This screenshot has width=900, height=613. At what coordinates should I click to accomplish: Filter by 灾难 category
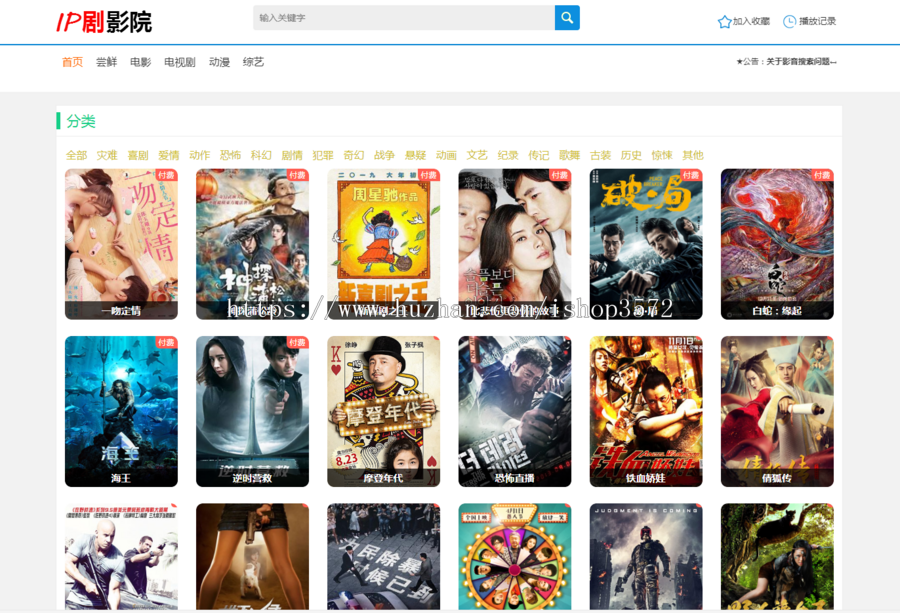[x=107, y=155]
